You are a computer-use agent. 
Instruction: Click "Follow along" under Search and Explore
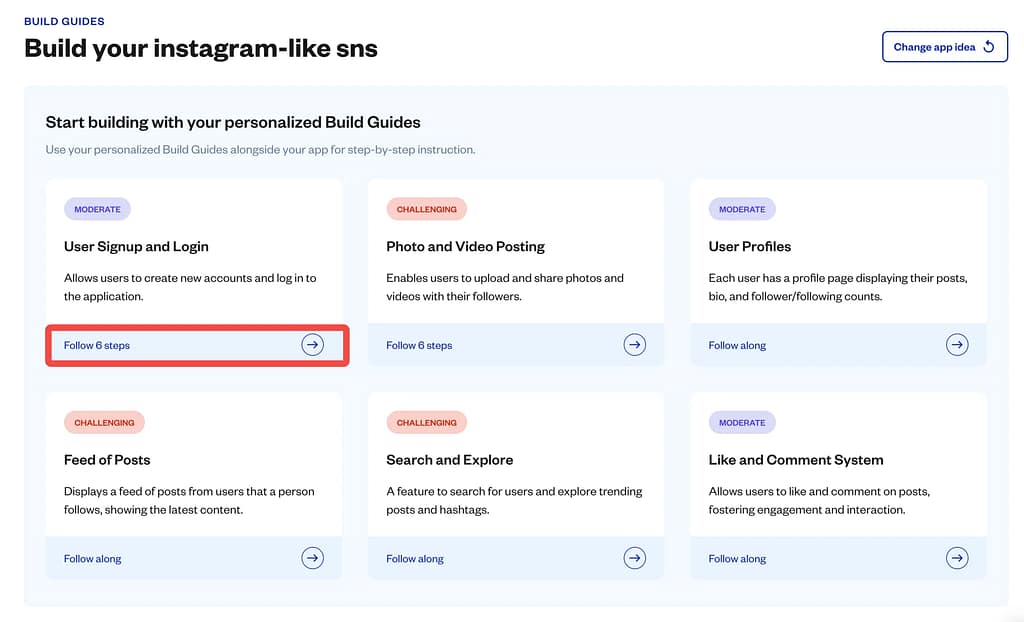pyautogui.click(x=415, y=559)
